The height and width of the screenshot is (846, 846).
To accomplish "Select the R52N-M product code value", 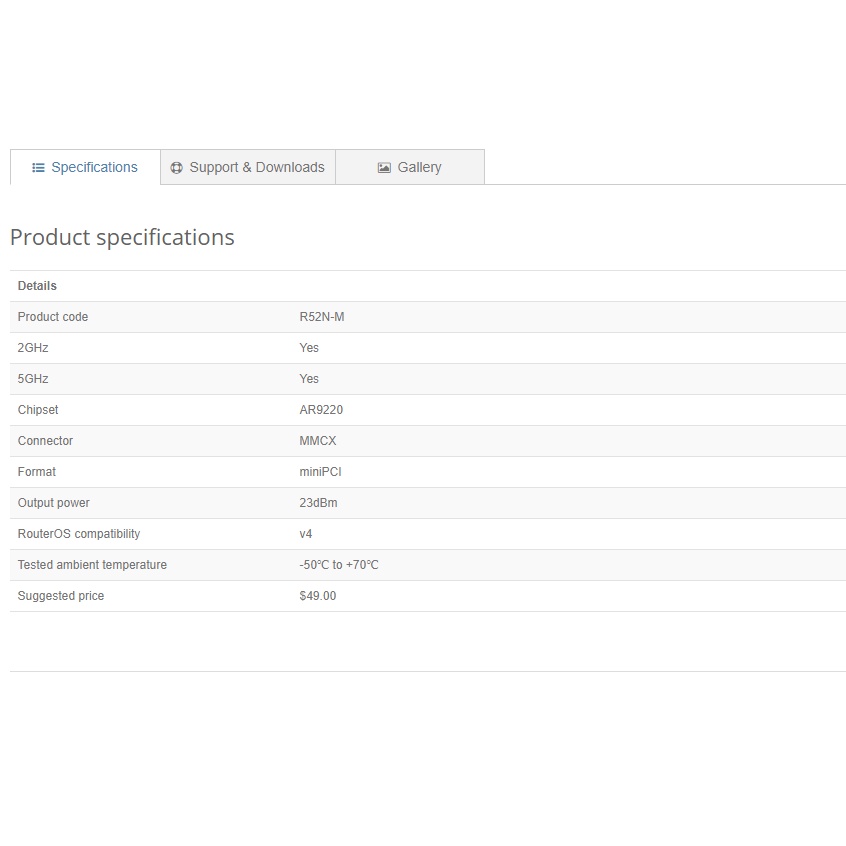I will tap(321, 317).
